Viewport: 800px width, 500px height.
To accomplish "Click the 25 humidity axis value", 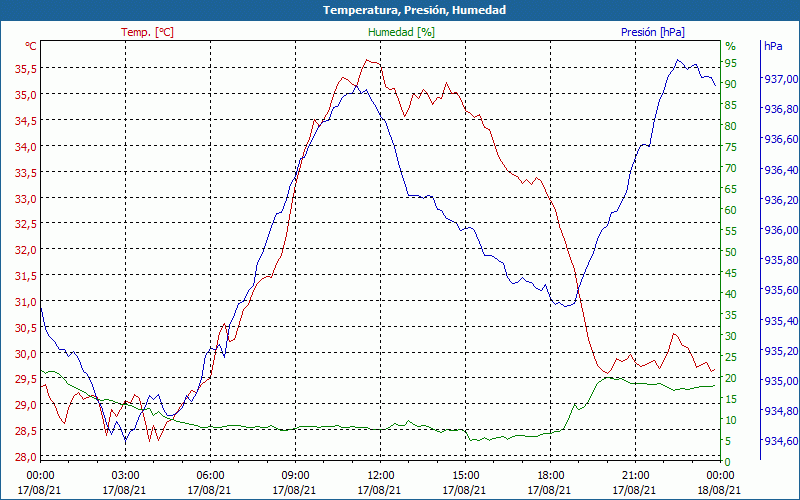I will (x=731, y=357).
